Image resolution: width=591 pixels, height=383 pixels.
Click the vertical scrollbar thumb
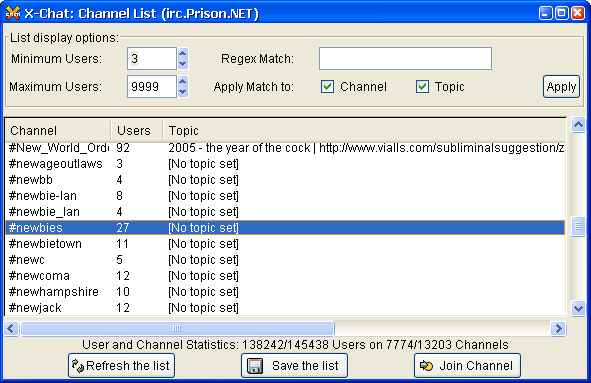coord(578,226)
